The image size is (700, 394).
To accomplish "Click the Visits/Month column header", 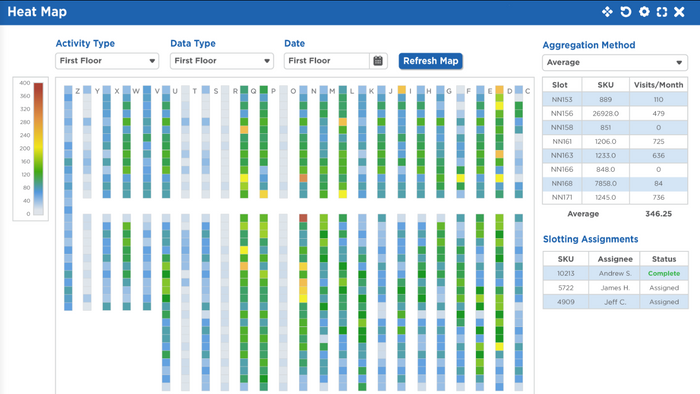I will [x=658, y=85].
